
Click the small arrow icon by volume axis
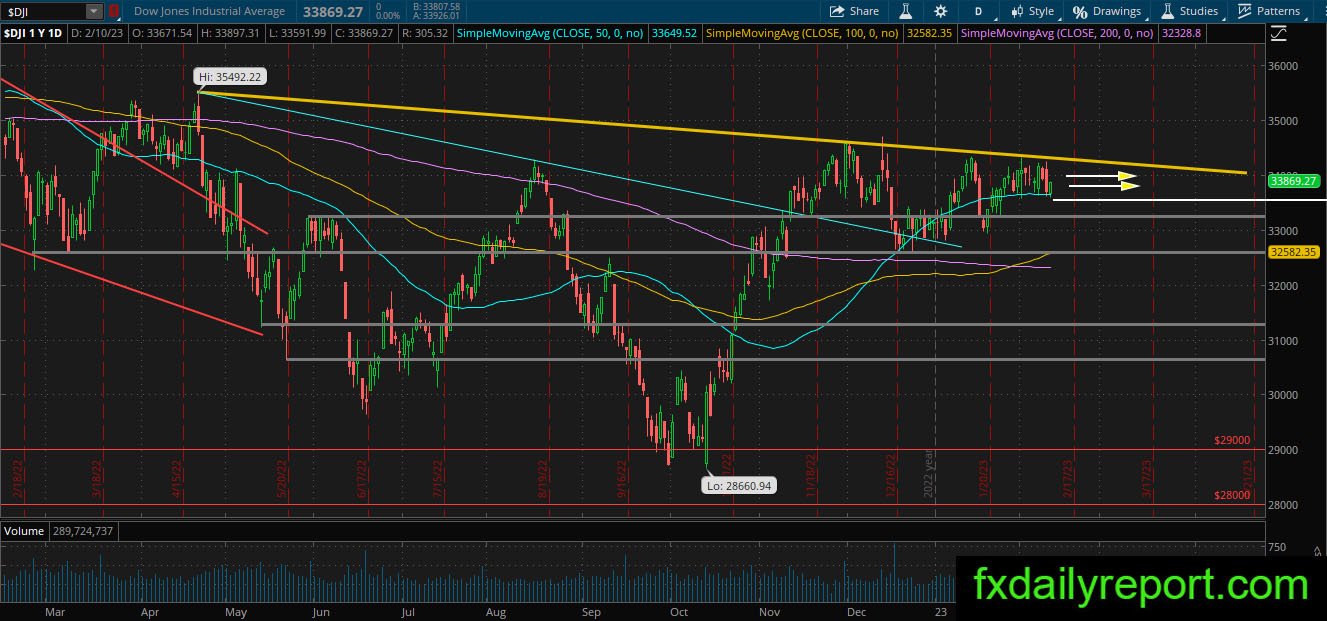1318,549
